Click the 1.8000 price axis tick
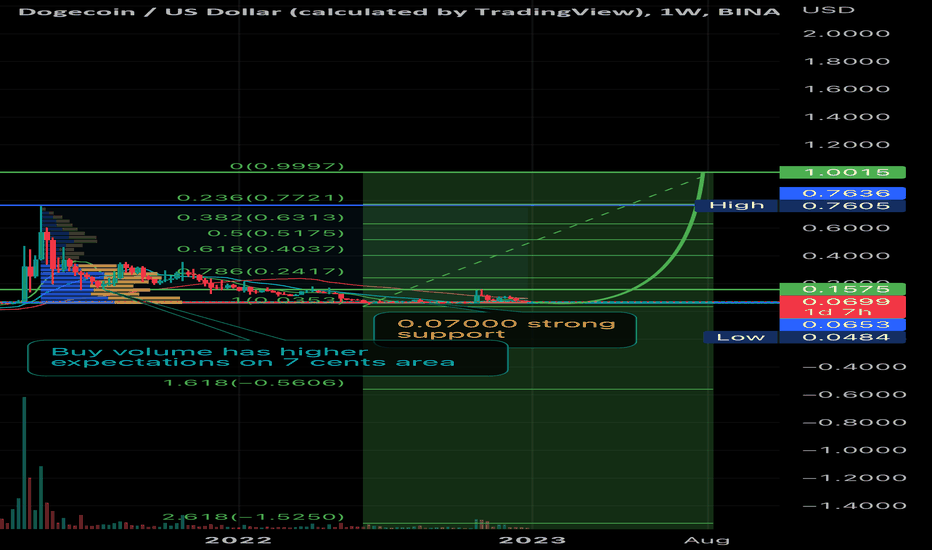 846,61
